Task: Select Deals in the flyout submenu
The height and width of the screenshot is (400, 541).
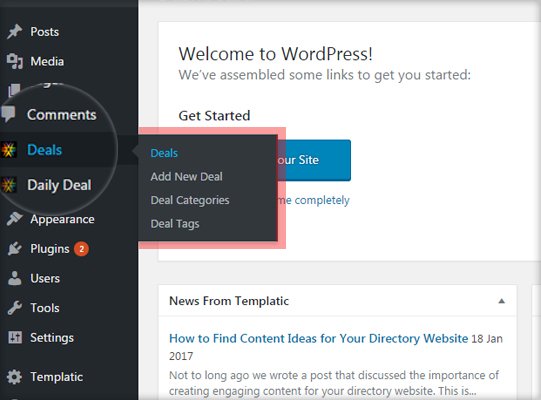Action: coord(164,153)
